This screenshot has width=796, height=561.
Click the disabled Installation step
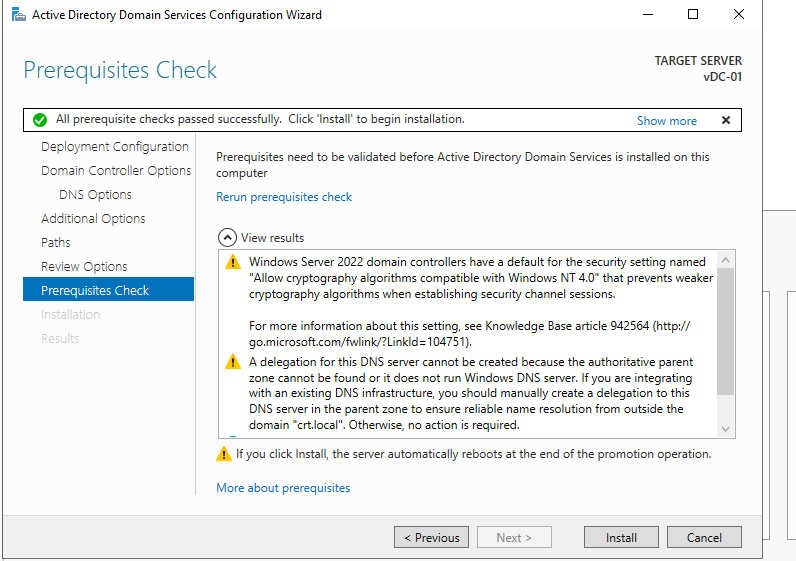71,315
